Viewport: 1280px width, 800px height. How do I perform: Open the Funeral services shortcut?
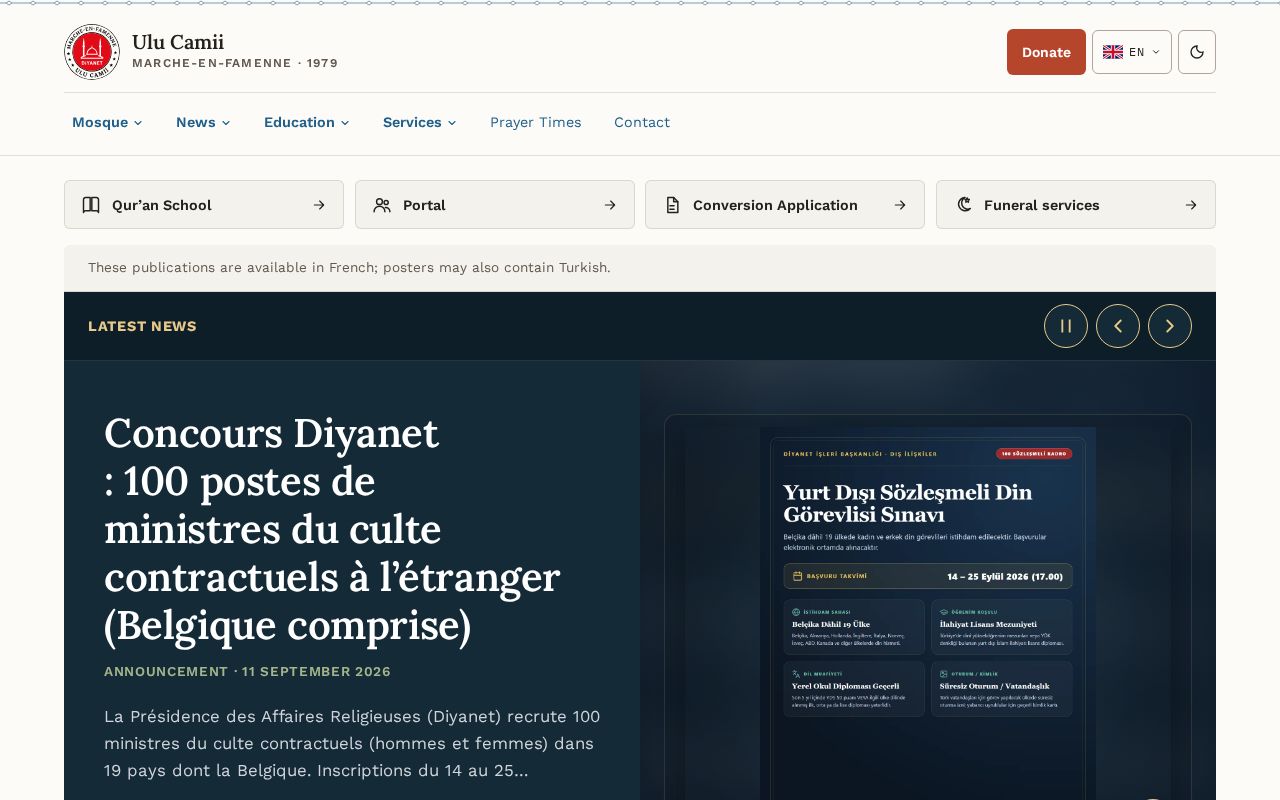1076,205
